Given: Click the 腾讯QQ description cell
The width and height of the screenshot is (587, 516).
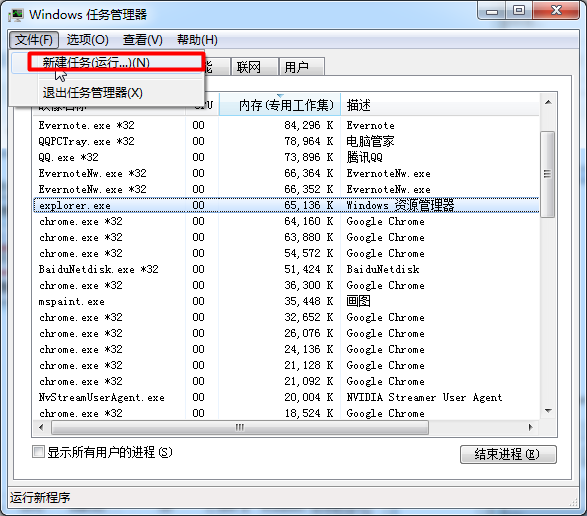Looking at the screenshot, I should [x=365, y=157].
